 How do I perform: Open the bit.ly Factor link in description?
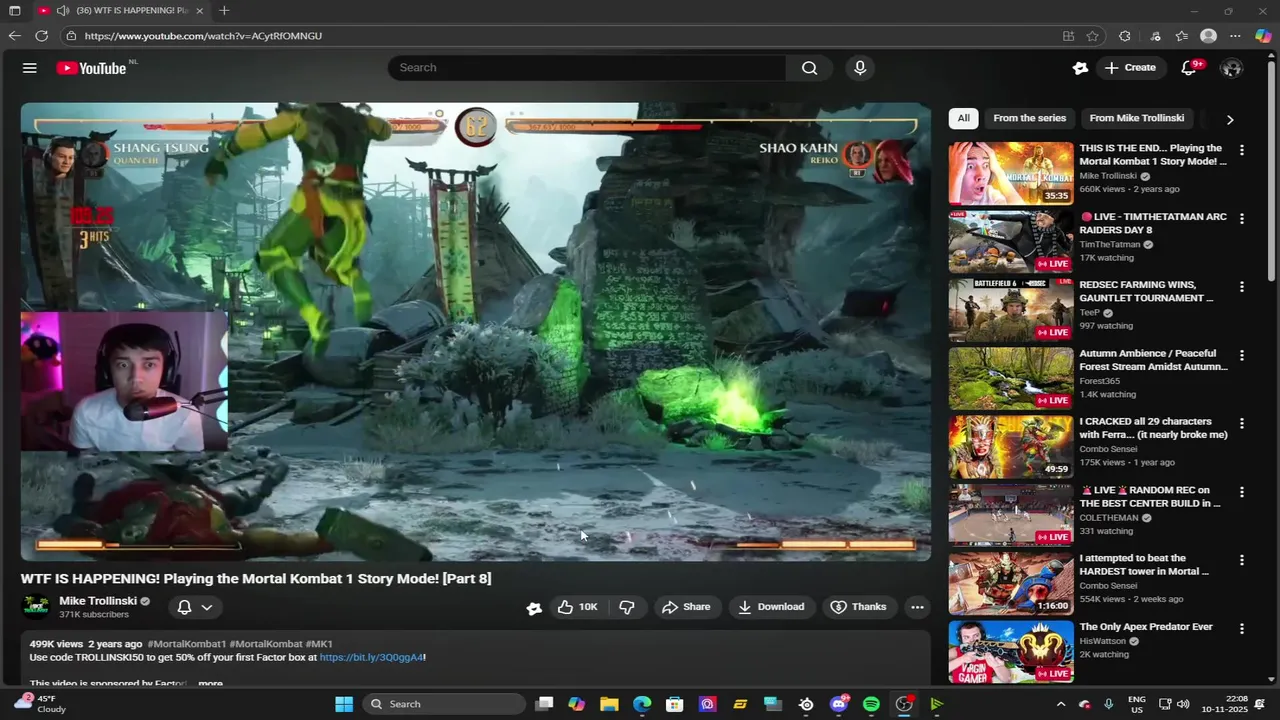click(x=371, y=657)
